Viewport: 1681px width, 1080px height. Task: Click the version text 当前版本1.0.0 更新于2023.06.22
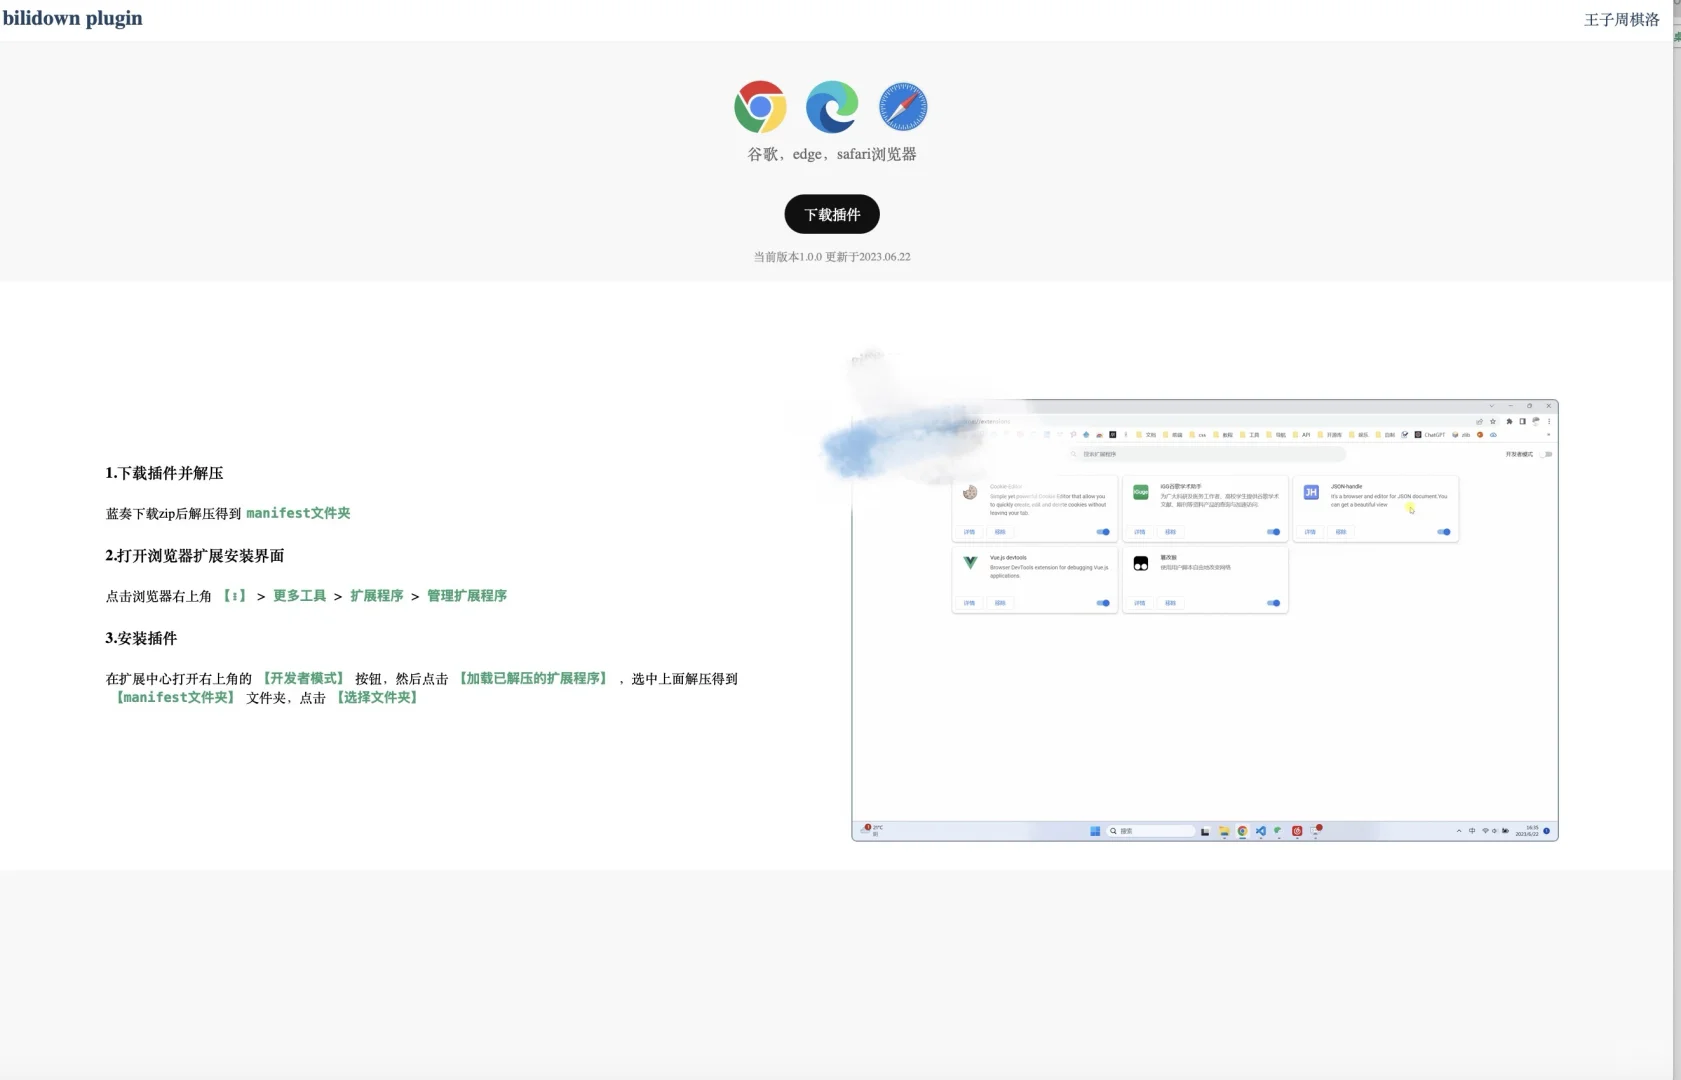click(832, 257)
